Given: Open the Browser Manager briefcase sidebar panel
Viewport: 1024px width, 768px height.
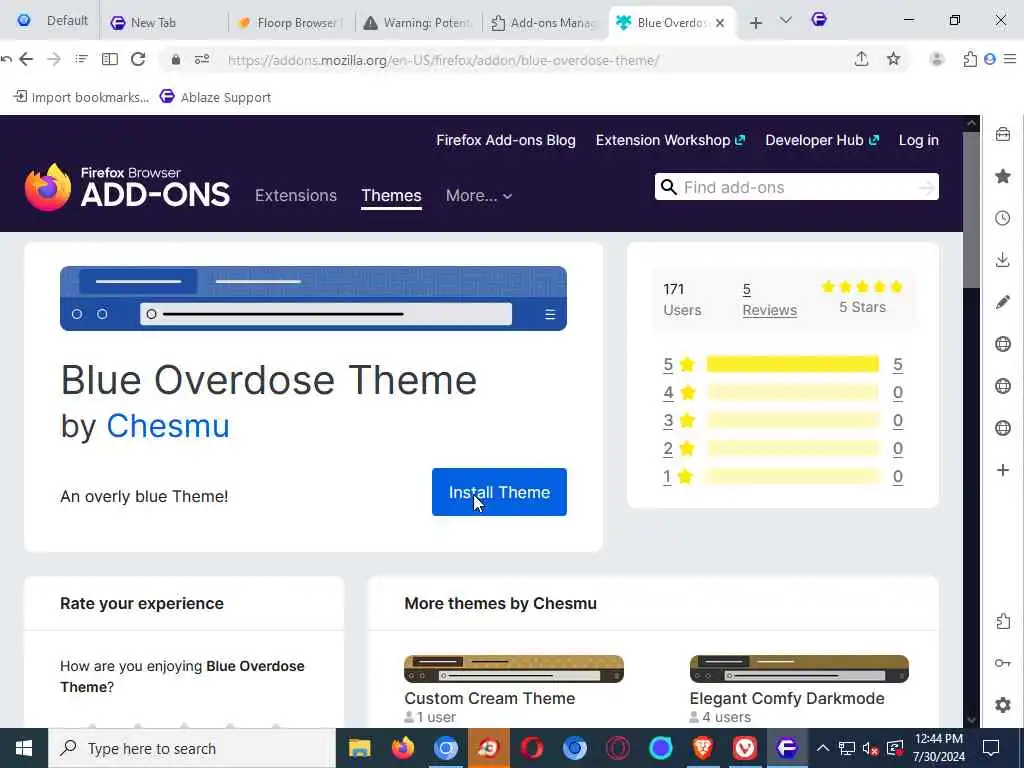Looking at the screenshot, I should [x=1002, y=135].
